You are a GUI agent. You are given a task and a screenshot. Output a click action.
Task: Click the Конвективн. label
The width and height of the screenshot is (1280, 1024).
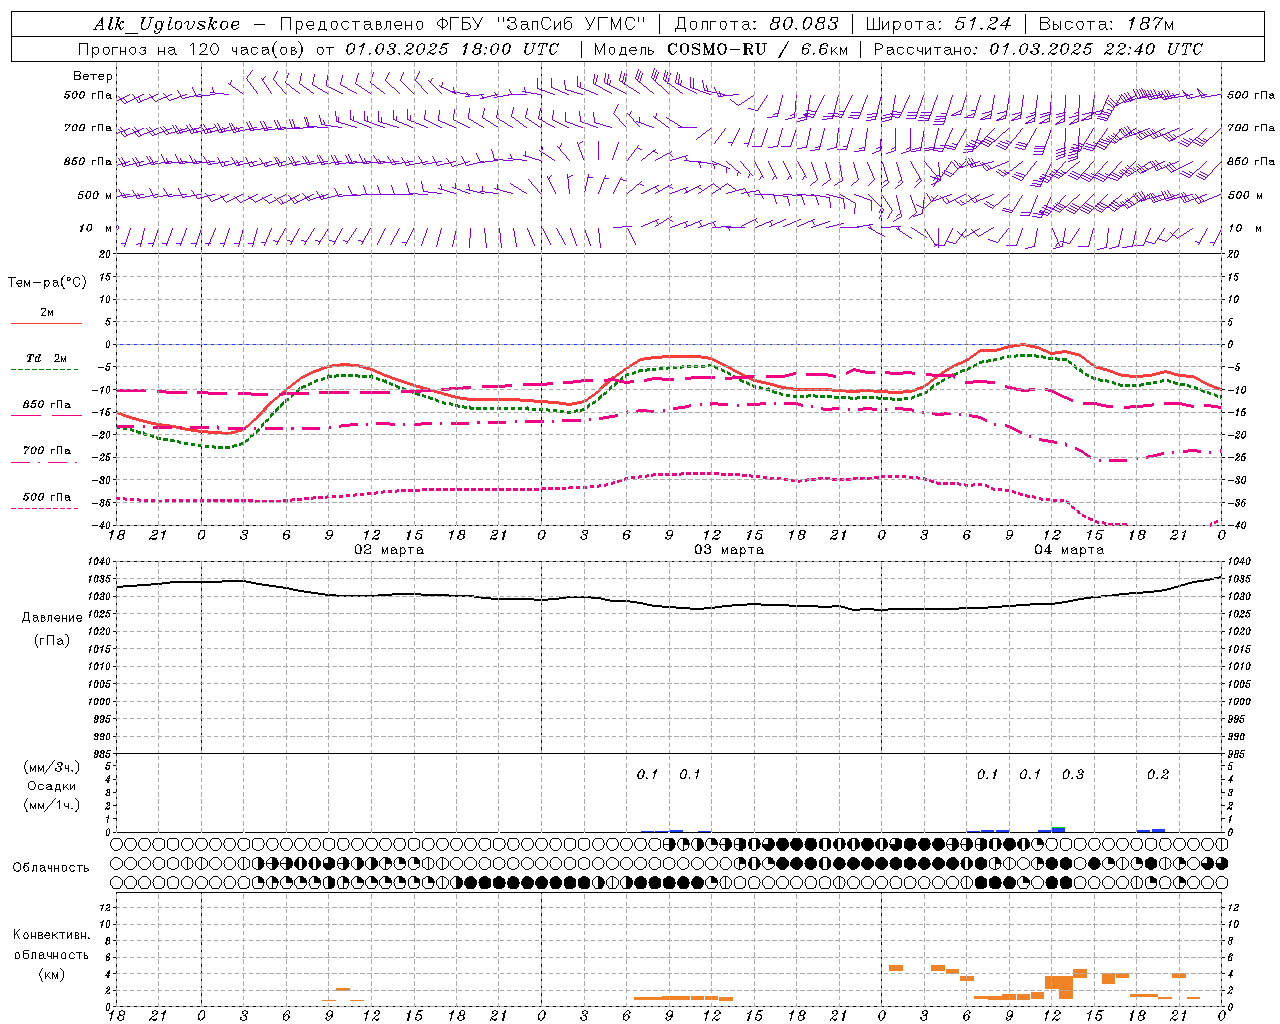(x=52, y=935)
